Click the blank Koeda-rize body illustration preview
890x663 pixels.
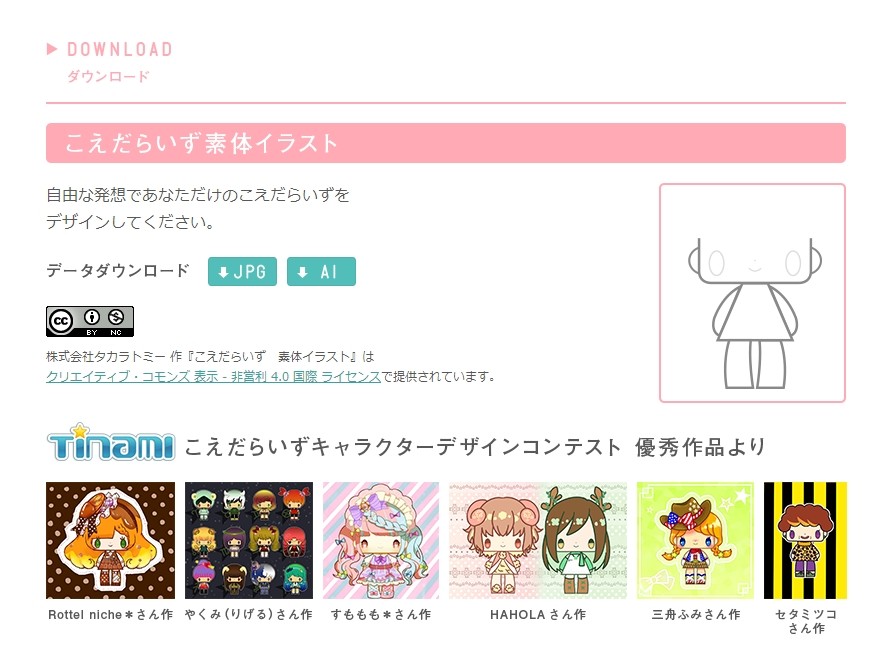(752, 293)
